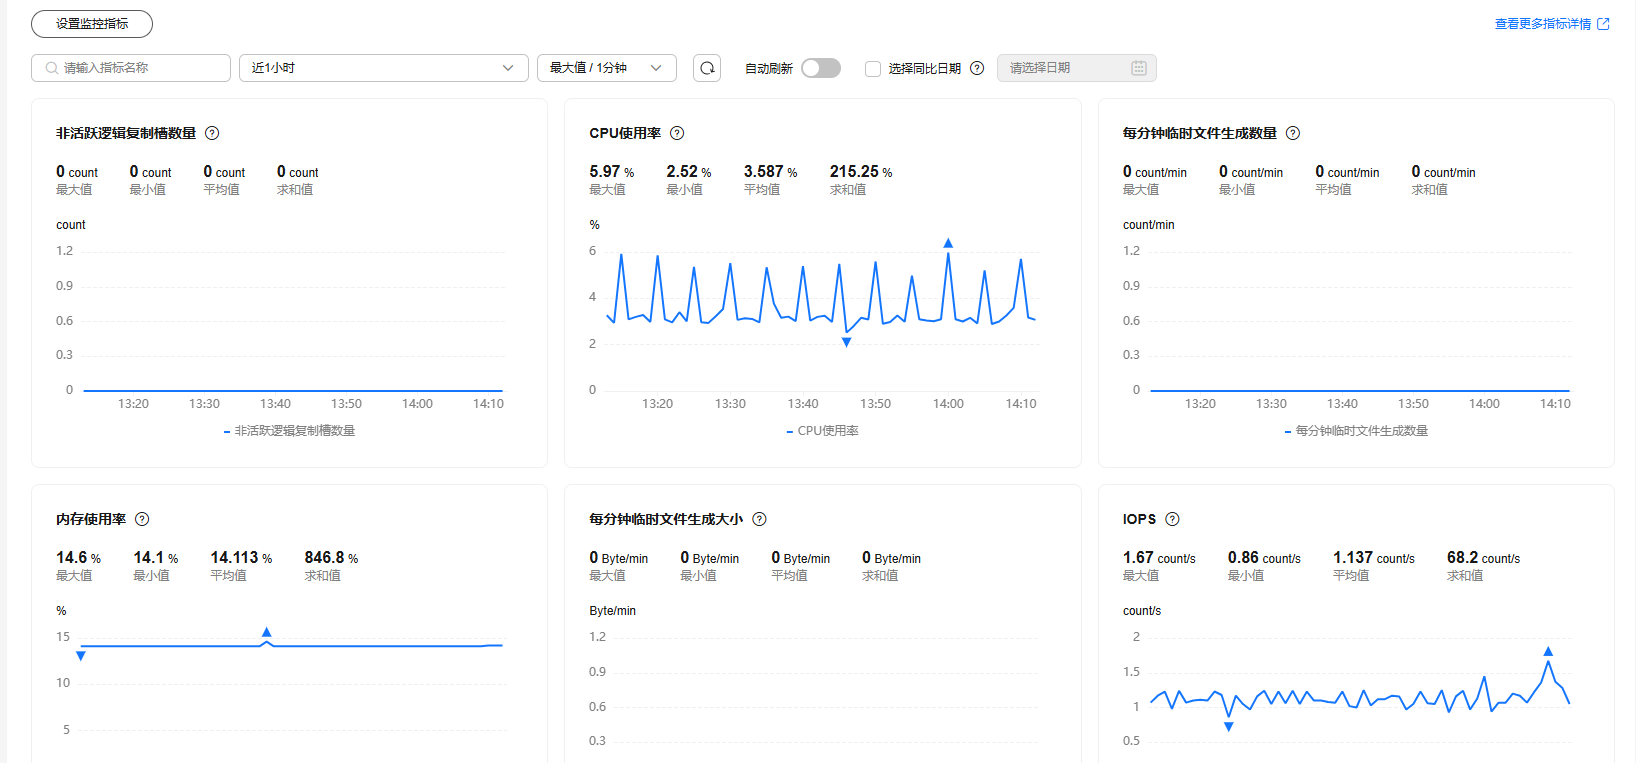The width and height of the screenshot is (1636, 763).
Task: Expand the 最大值 / 1分钟 aggregation dropdown
Action: 606,68
